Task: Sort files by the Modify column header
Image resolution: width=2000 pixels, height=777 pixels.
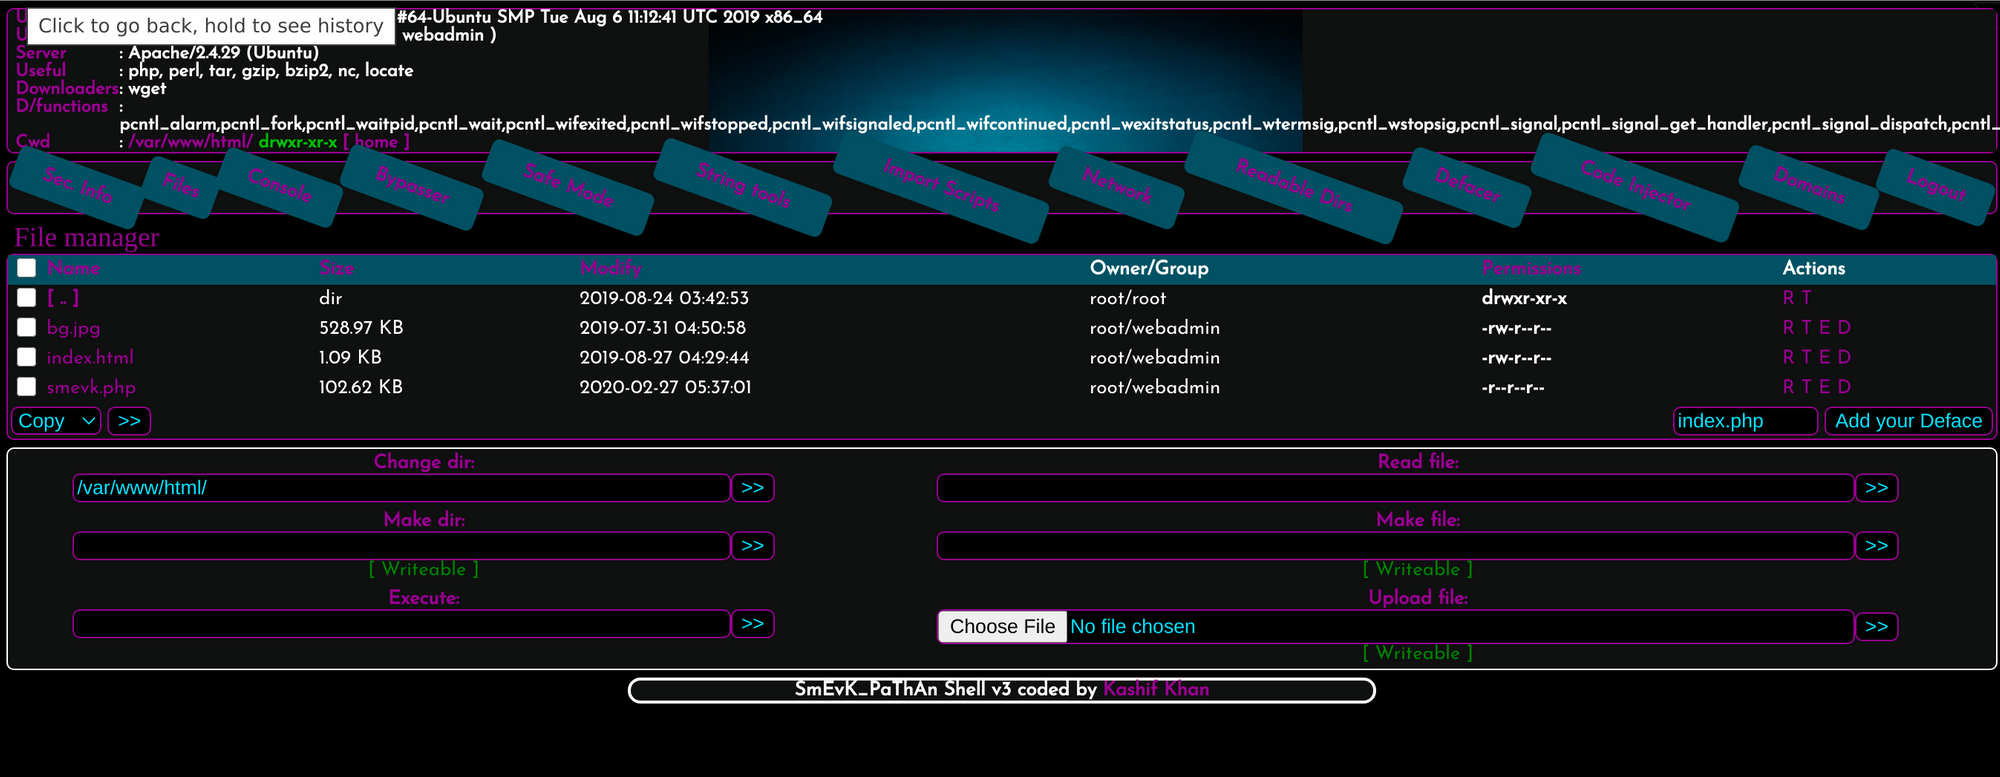Action: point(610,268)
